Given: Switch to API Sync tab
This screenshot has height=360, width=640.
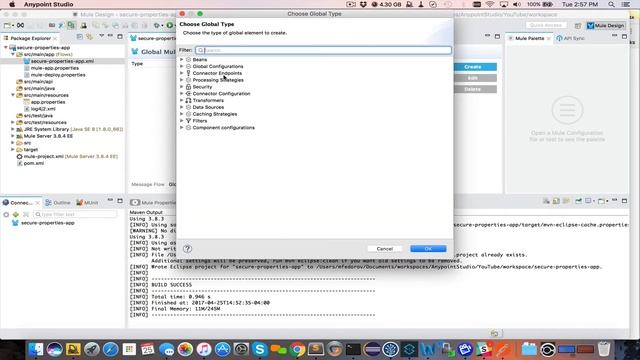Looking at the screenshot, I should 570,38.
